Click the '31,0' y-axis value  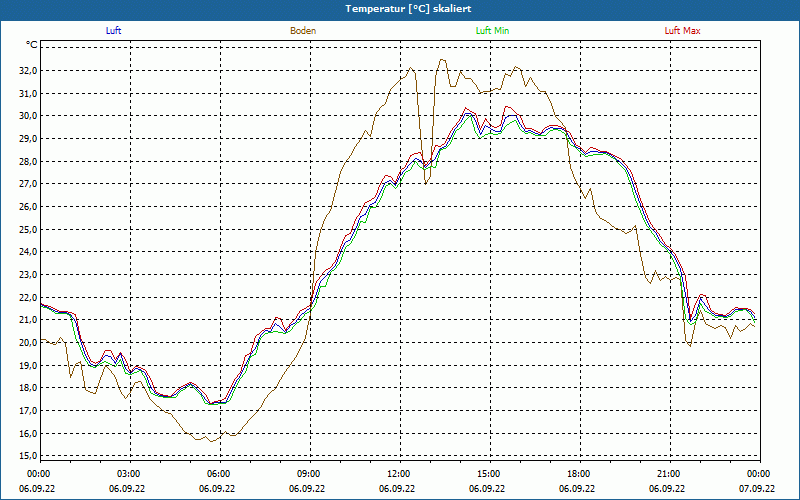coord(29,93)
